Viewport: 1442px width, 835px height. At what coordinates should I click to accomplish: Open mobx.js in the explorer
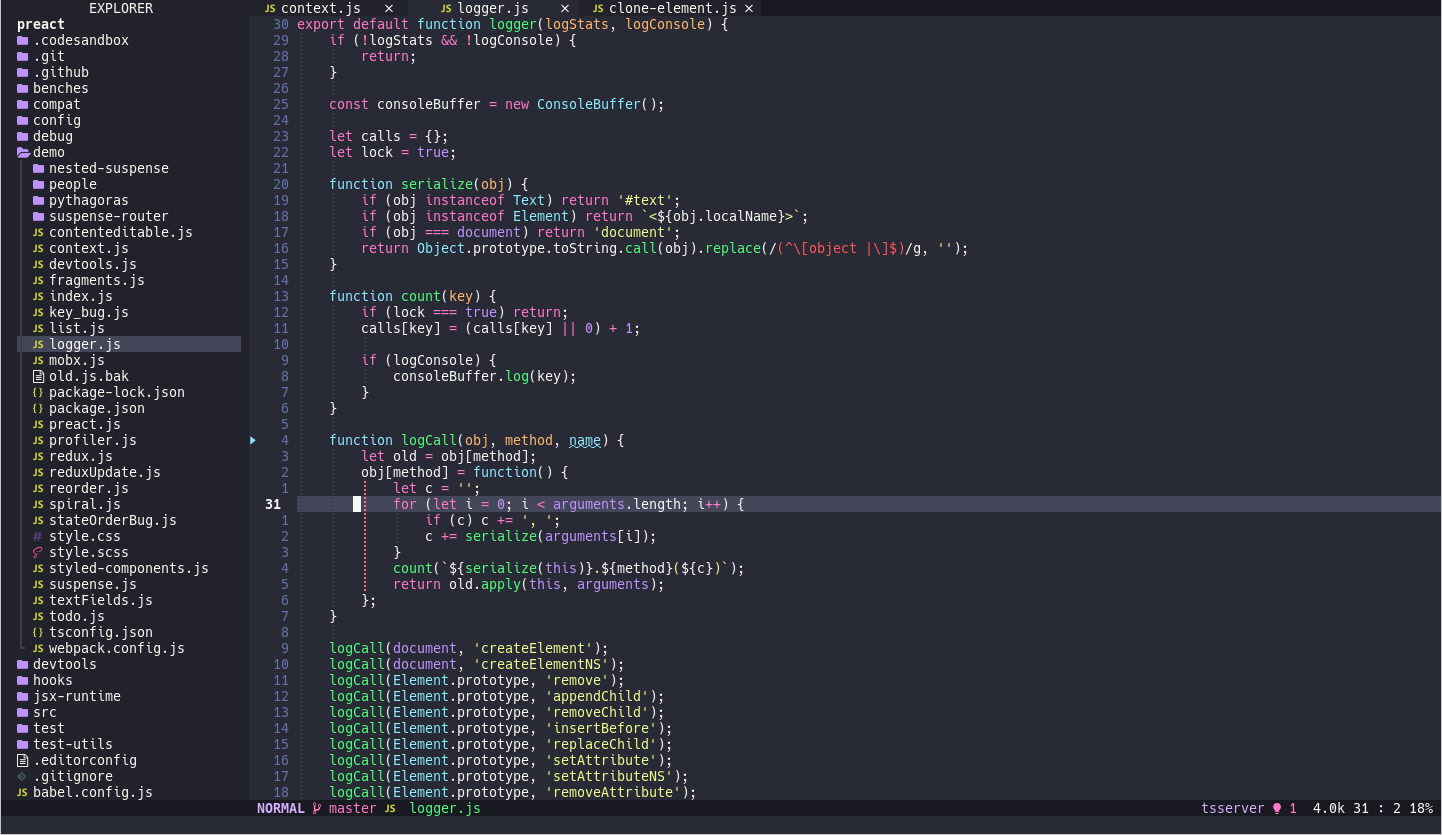tap(77, 360)
